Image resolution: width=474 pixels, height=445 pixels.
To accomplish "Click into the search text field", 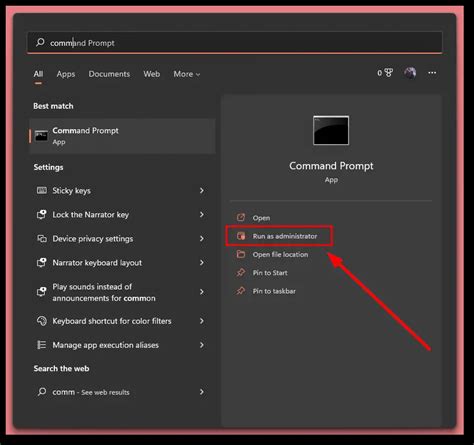I will coord(235,43).
